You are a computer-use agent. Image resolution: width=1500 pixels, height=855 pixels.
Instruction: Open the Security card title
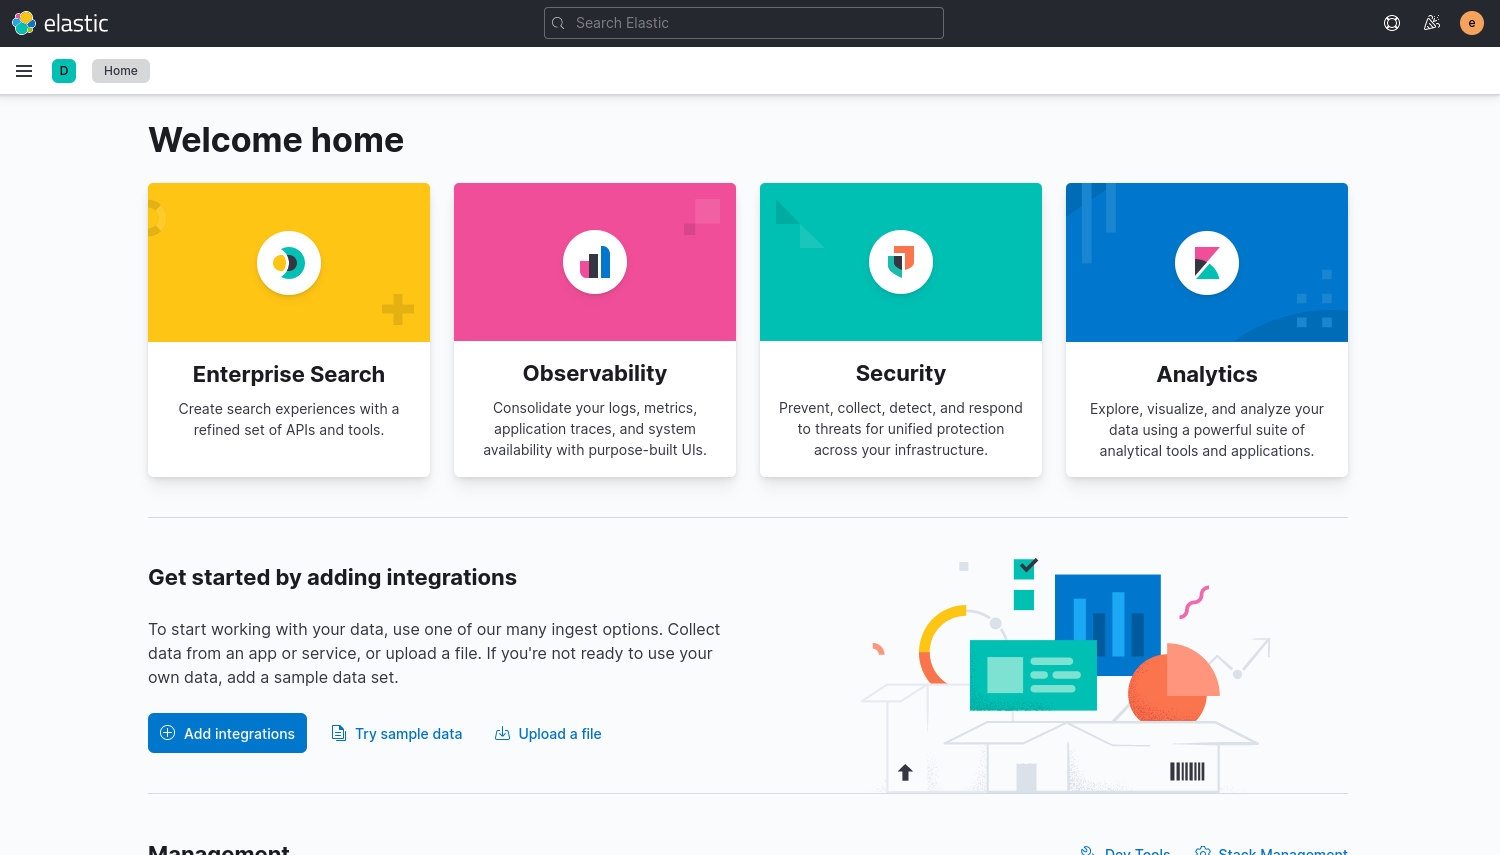(901, 373)
